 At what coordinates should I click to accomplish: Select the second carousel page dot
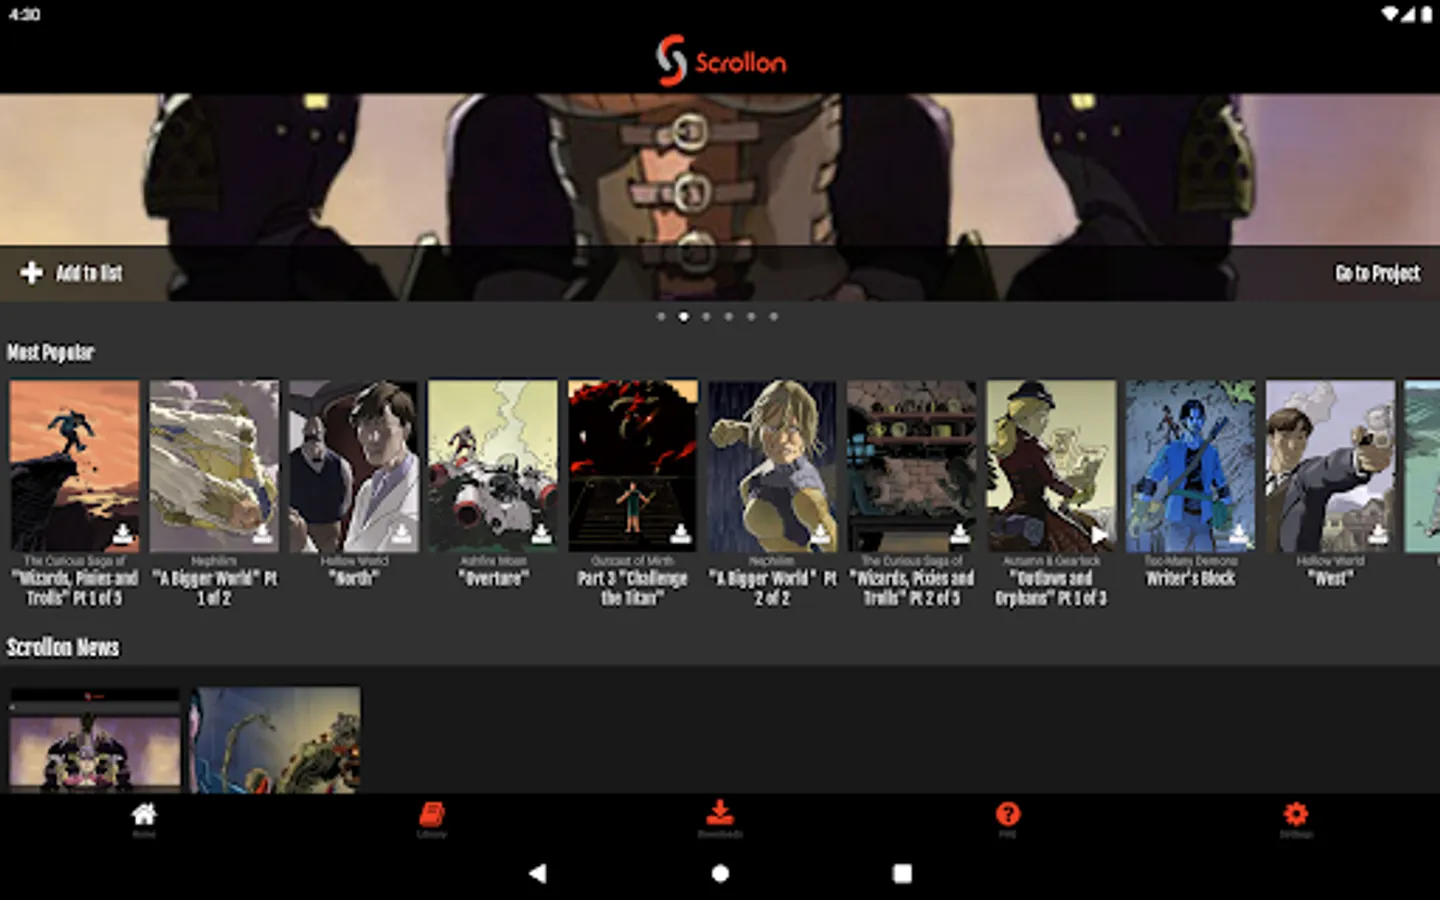tap(684, 317)
